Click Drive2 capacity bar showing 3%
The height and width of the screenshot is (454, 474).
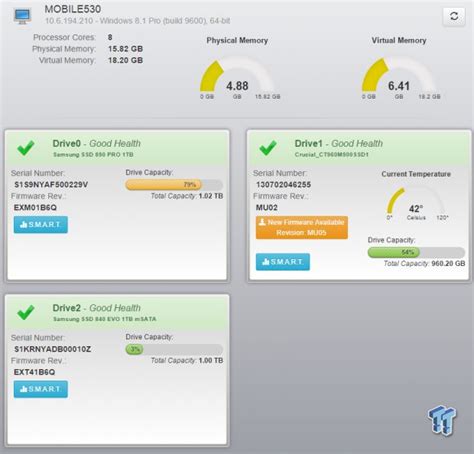point(174,349)
